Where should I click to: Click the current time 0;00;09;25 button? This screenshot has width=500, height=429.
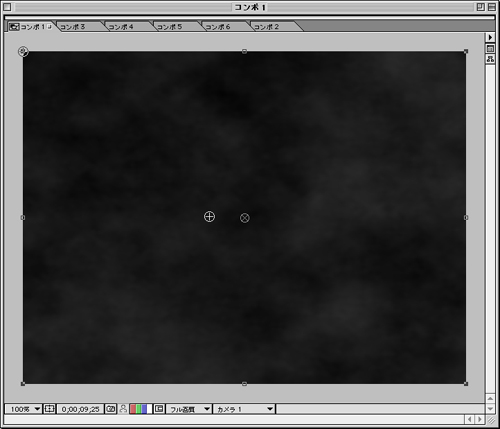point(80,409)
